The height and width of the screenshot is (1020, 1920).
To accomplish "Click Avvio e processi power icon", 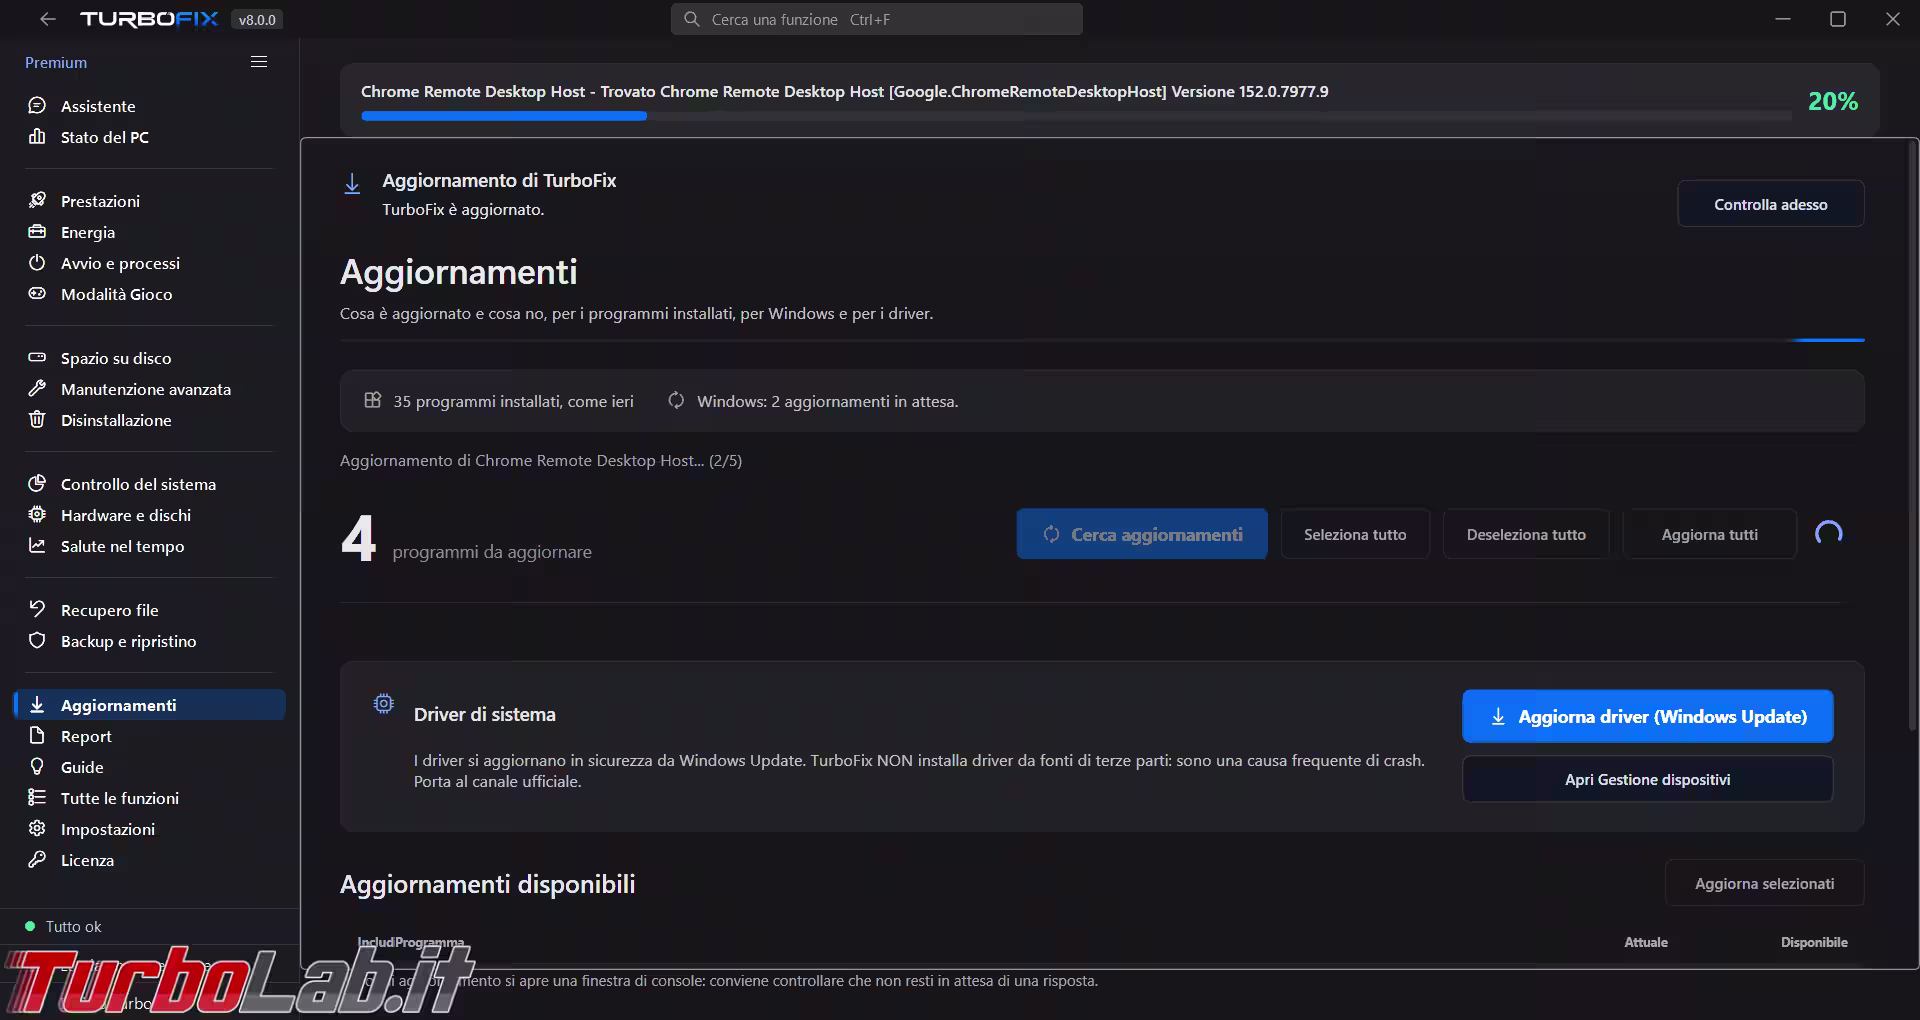I will click(37, 263).
